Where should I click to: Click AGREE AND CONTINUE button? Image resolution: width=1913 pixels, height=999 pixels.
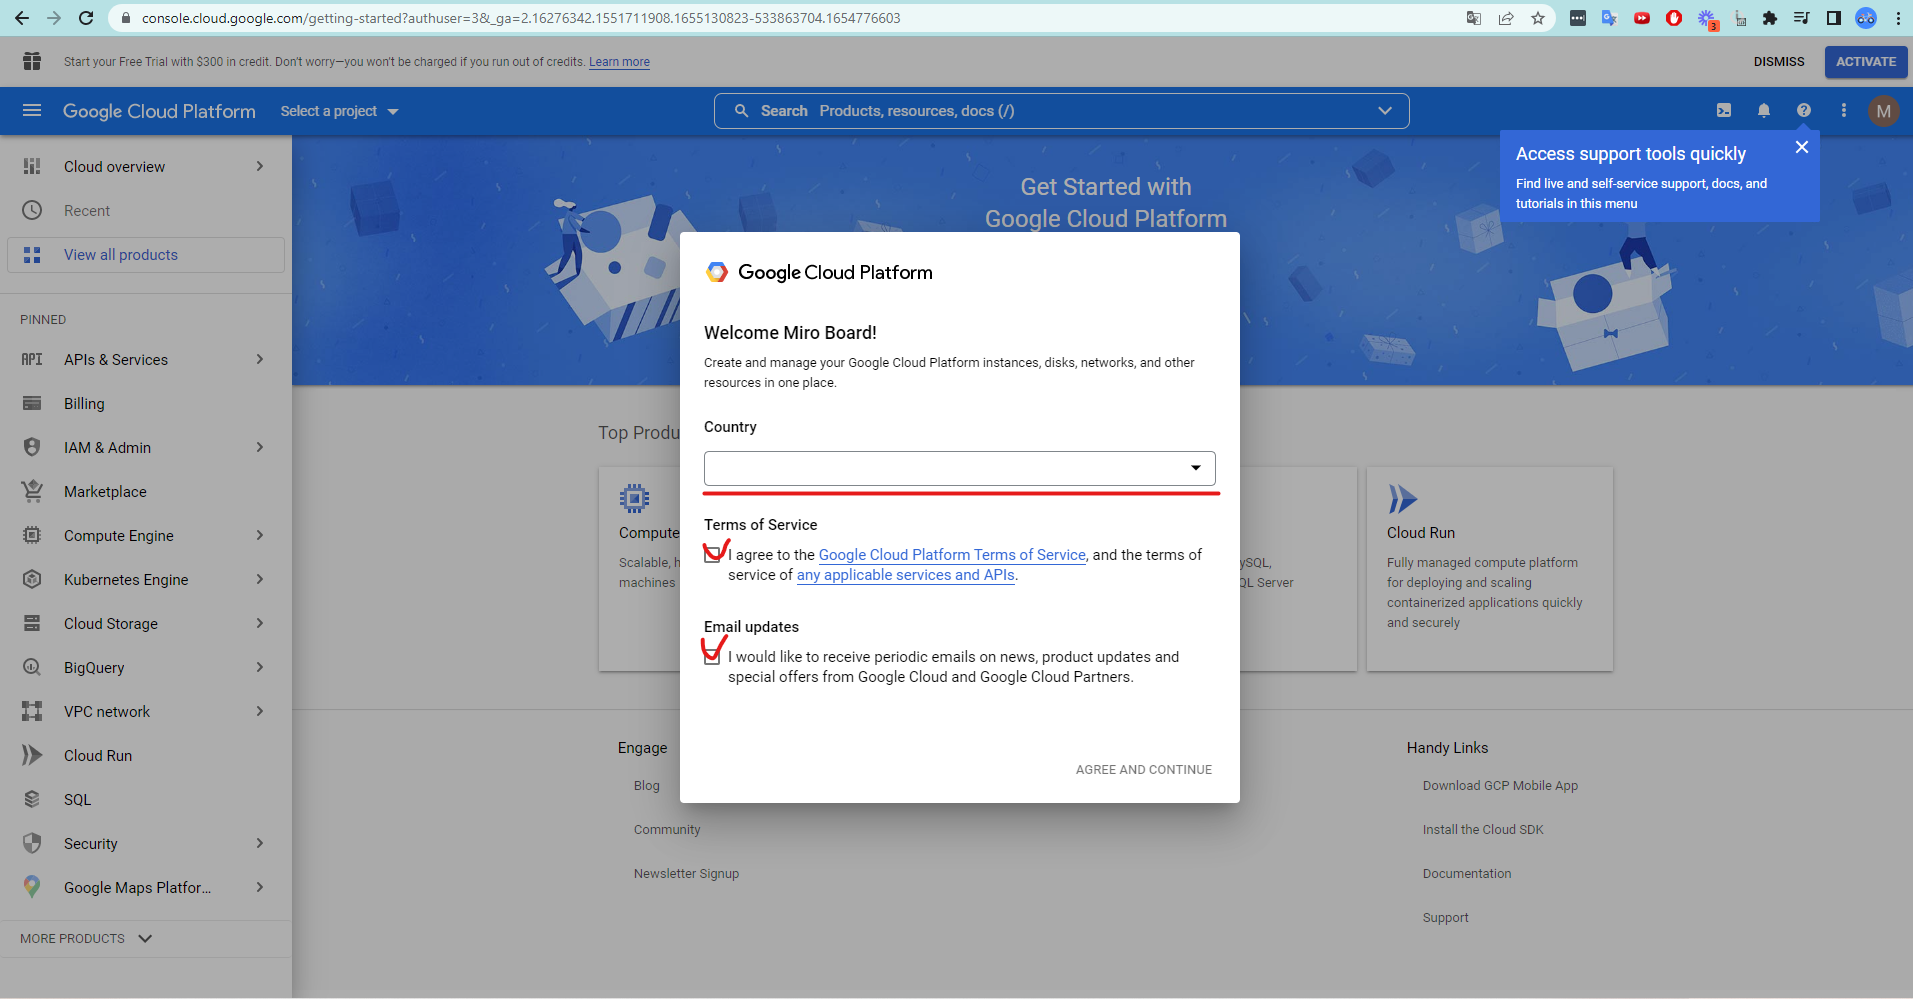tap(1144, 770)
